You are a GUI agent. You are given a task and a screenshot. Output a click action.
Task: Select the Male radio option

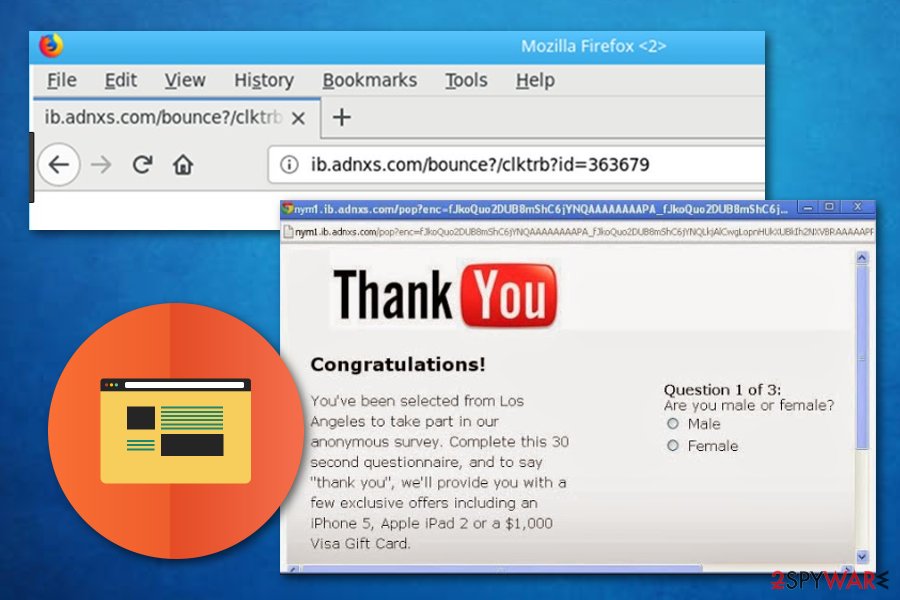pyautogui.click(x=673, y=424)
